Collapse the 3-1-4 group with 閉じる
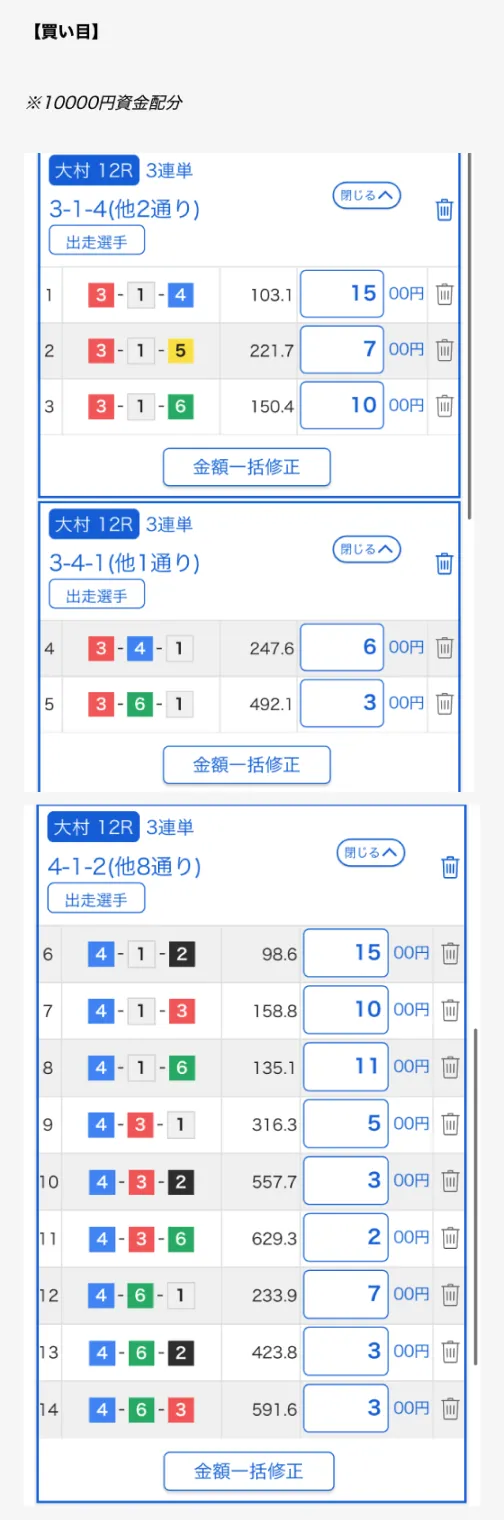Screen dimensions: 504x1520 click(x=366, y=197)
